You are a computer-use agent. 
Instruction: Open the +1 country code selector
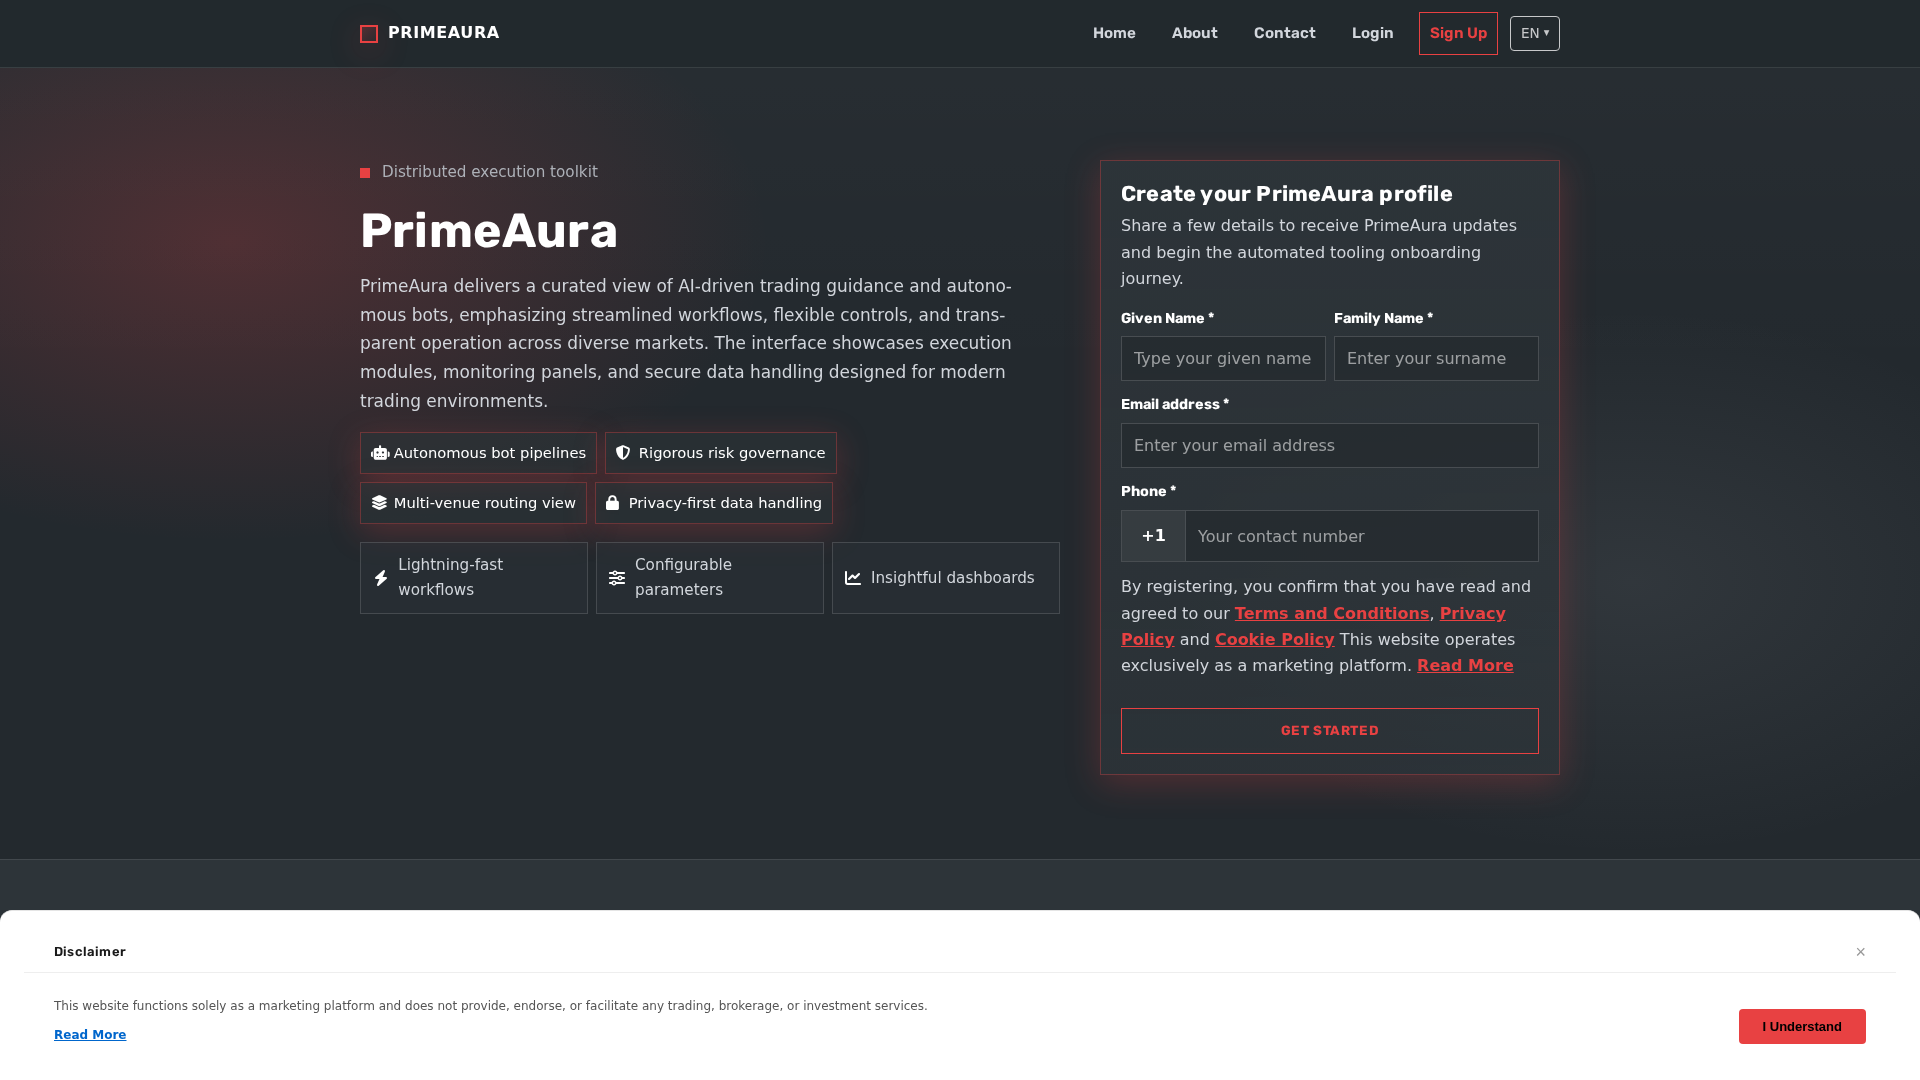(x=1153, y=536)
